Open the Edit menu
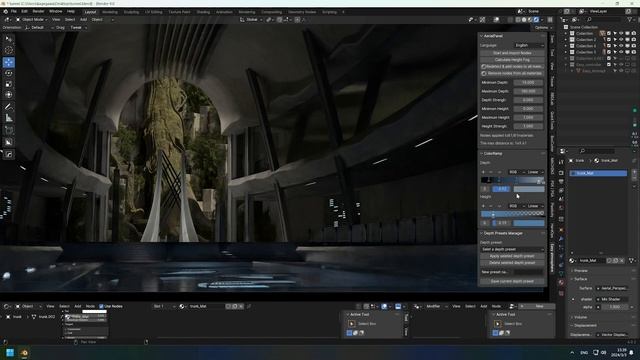This screenshot has width=640, height=360. (x=24, y=11)
